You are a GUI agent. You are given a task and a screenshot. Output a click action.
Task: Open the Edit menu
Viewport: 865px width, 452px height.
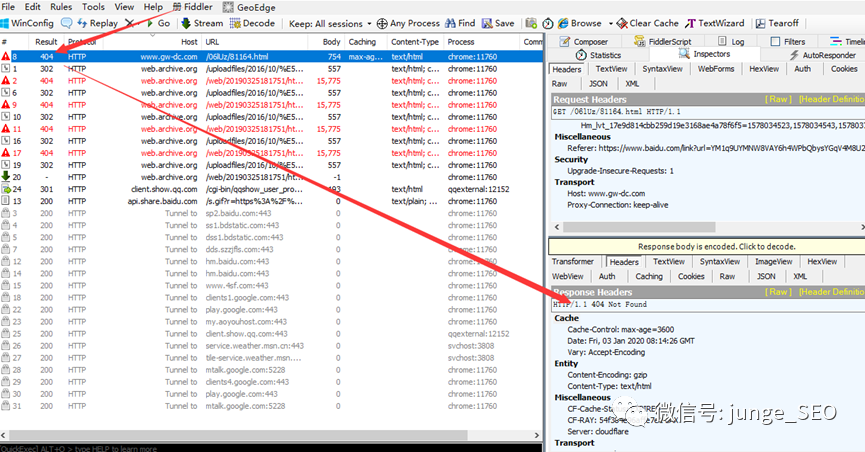[x=33, y=7]
